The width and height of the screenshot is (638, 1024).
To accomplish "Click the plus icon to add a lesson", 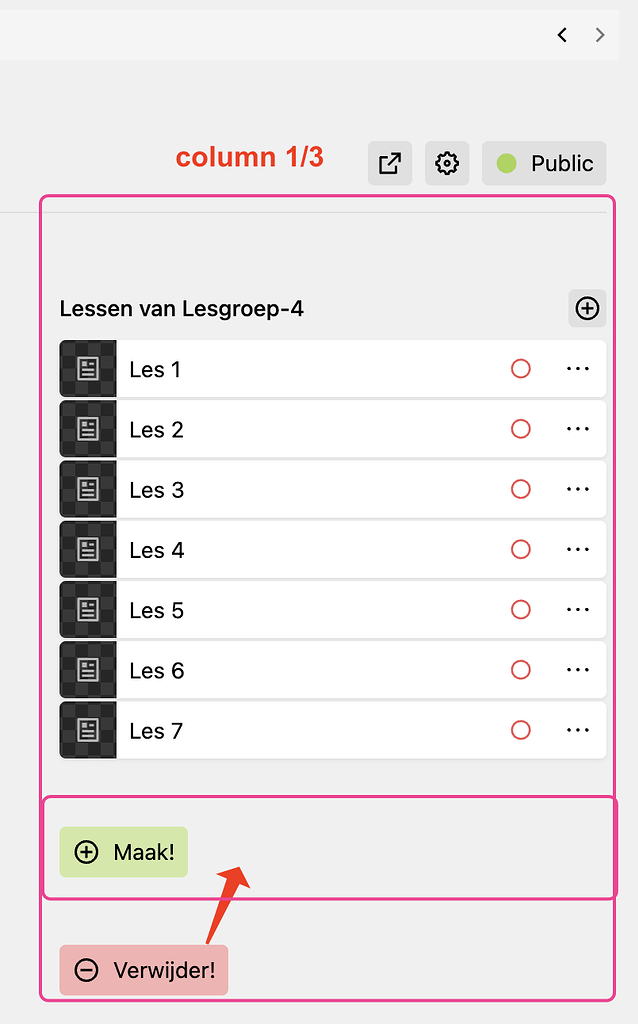I will [587, 308].
